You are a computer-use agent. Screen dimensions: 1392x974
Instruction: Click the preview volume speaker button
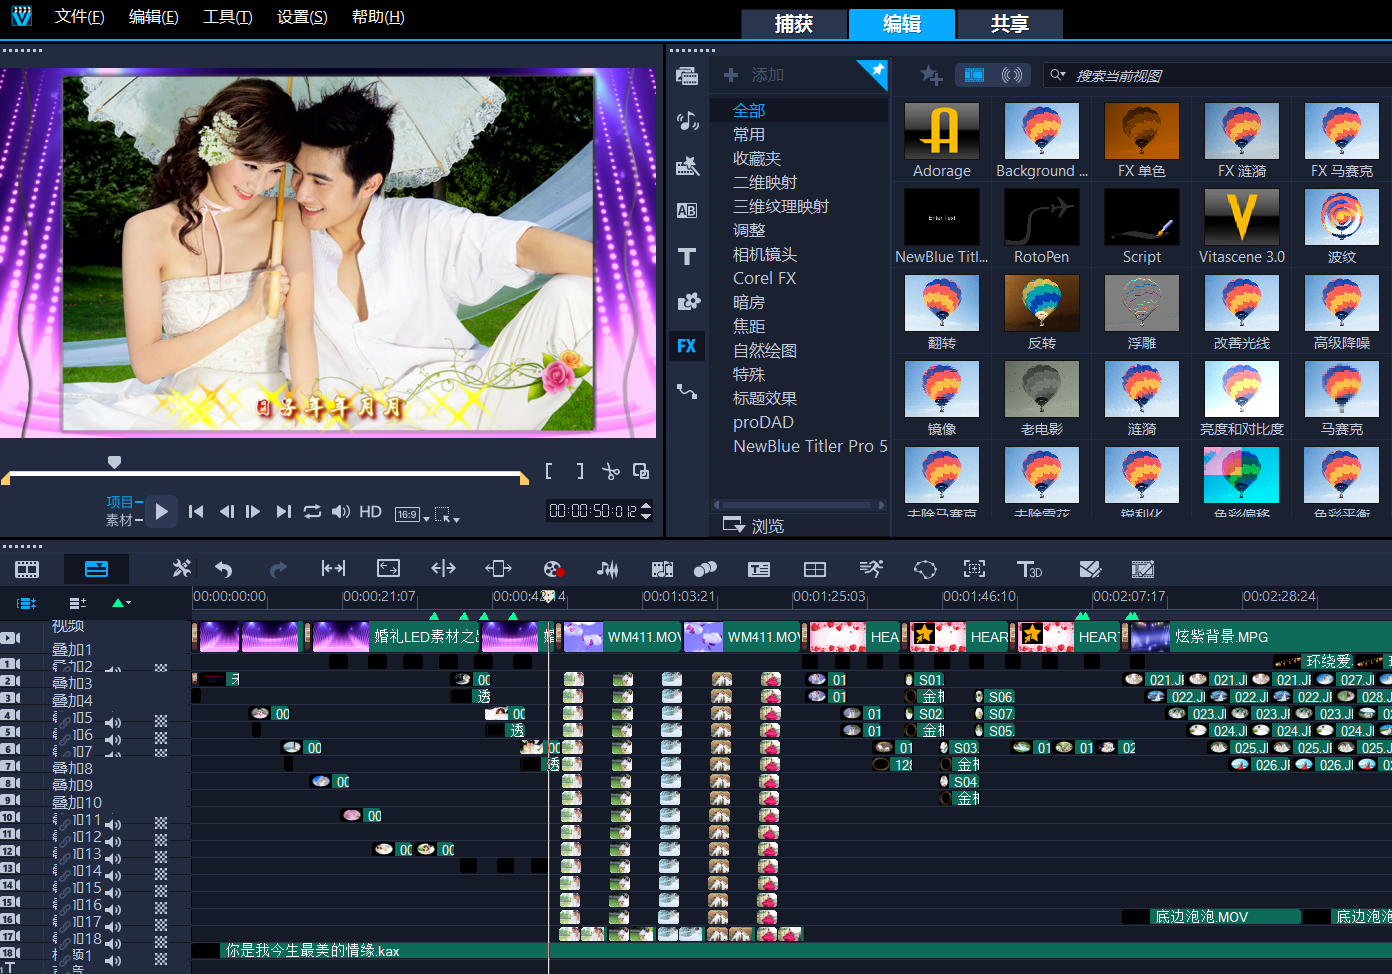click(341, 511)
